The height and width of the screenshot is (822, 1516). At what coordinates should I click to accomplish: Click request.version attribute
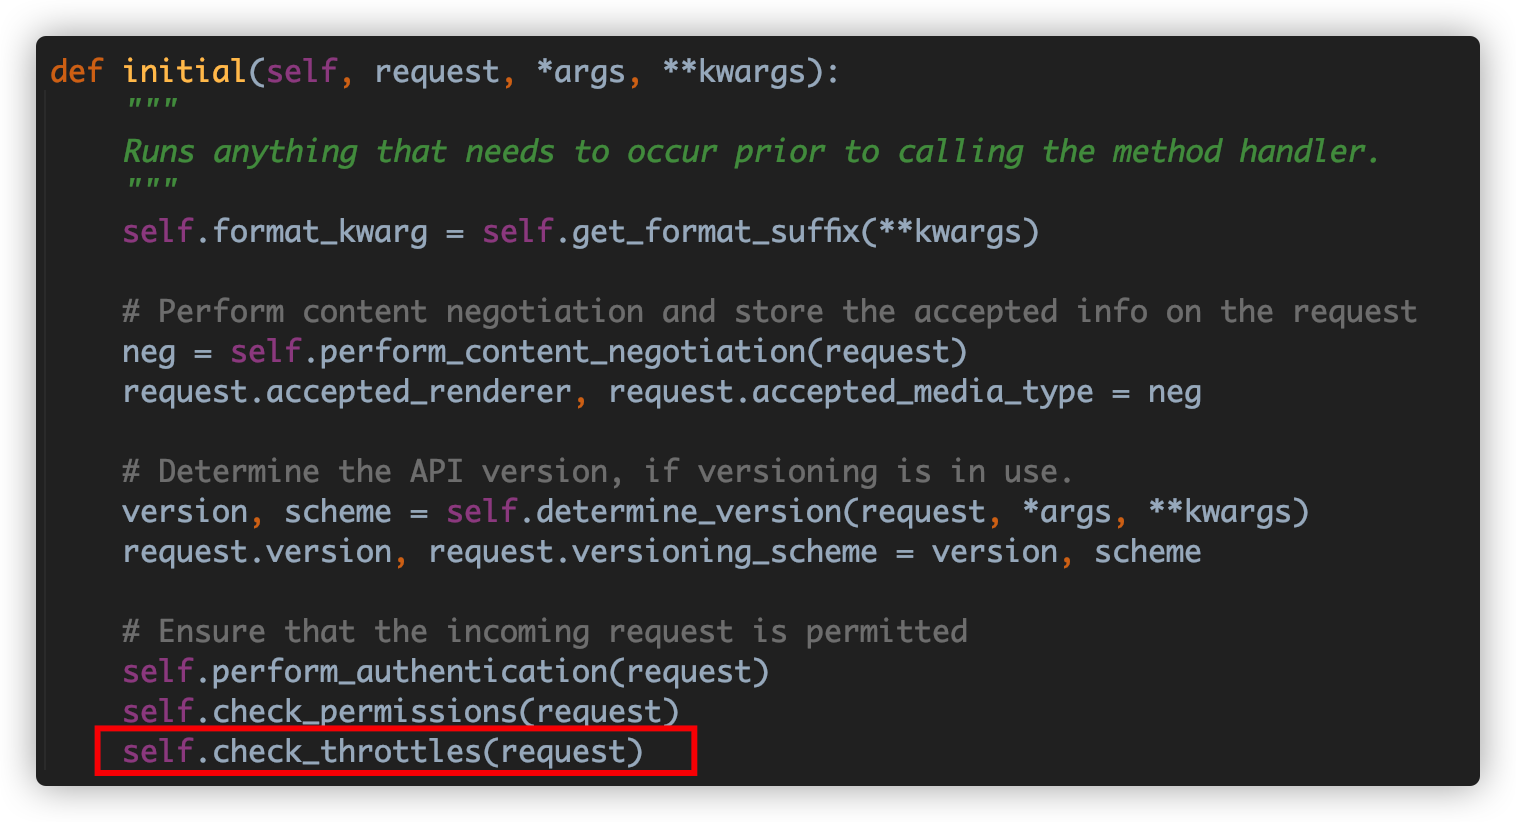(257, 552)
